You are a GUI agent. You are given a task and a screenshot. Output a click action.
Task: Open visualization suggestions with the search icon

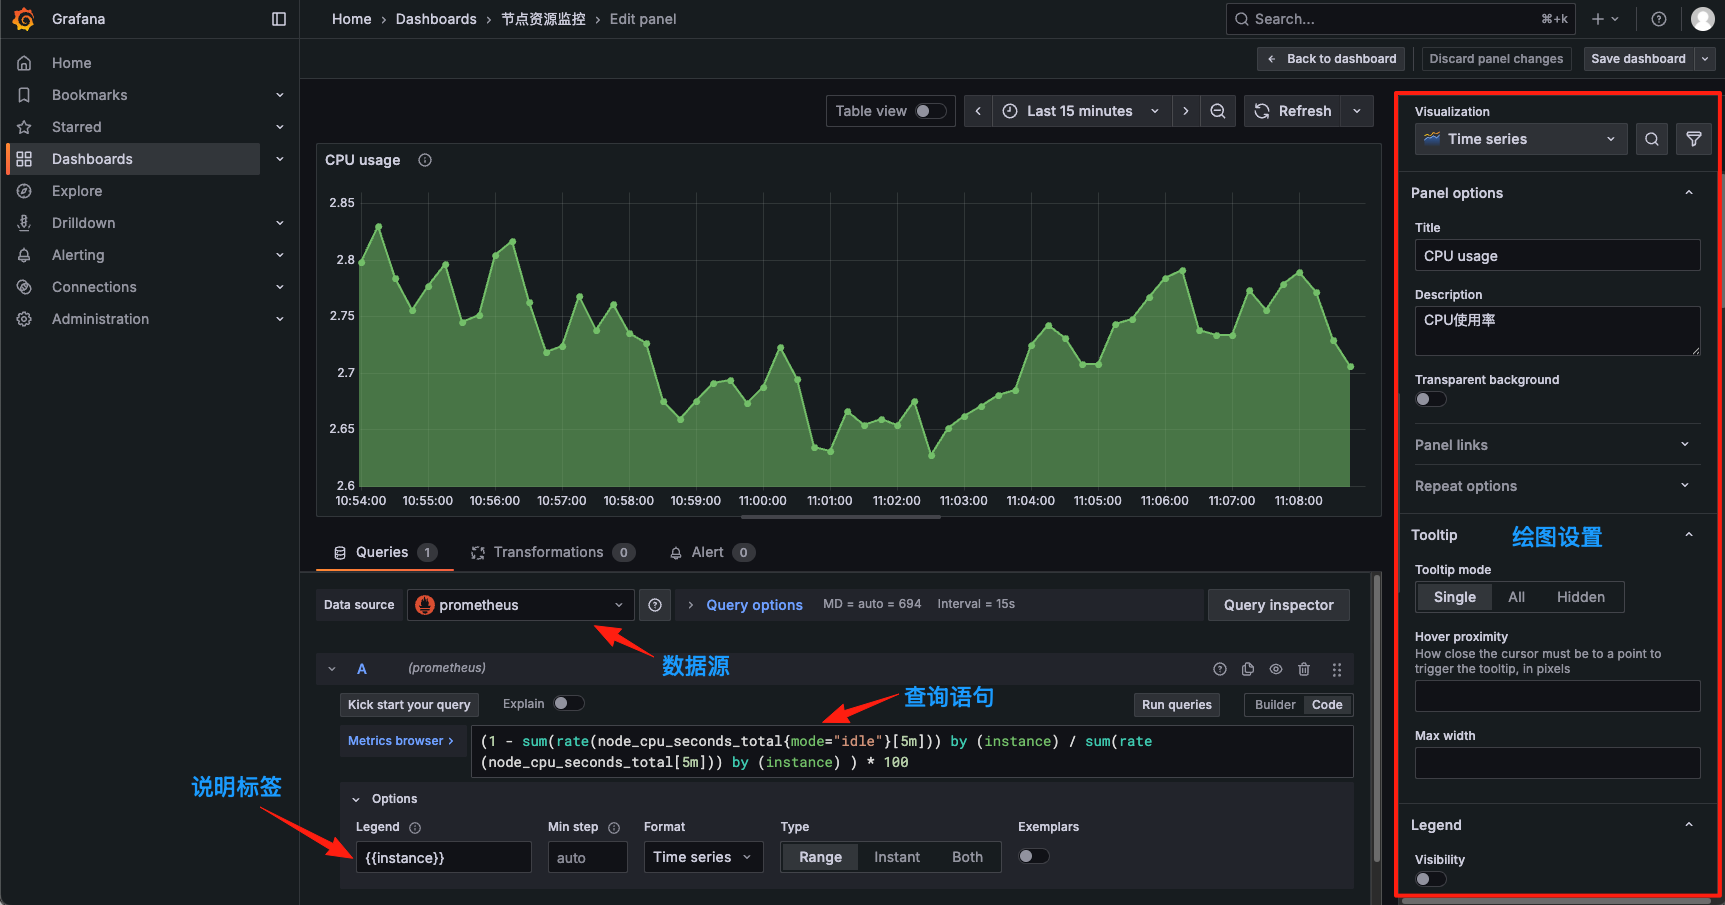[1651, 139]
